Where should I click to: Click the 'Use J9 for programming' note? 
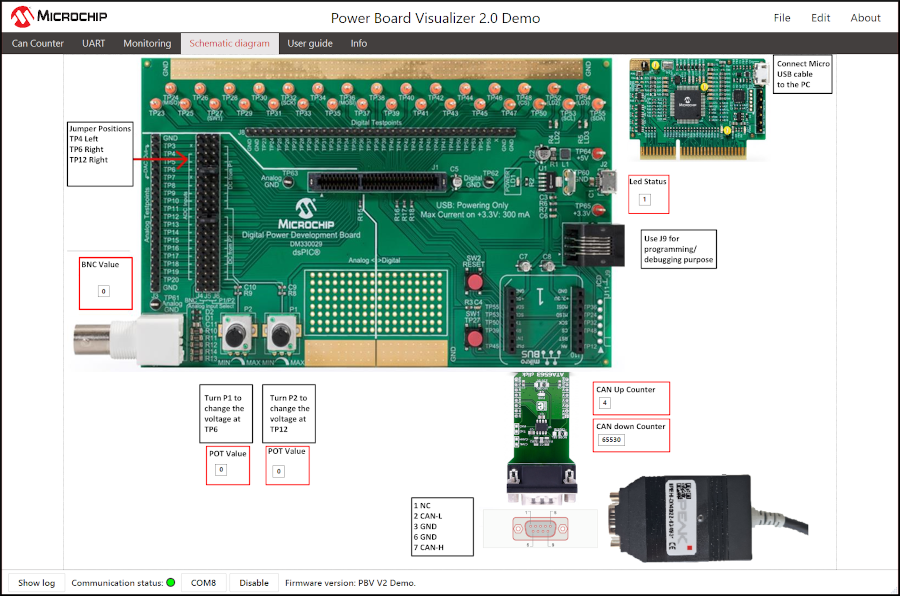pos(679,249)
